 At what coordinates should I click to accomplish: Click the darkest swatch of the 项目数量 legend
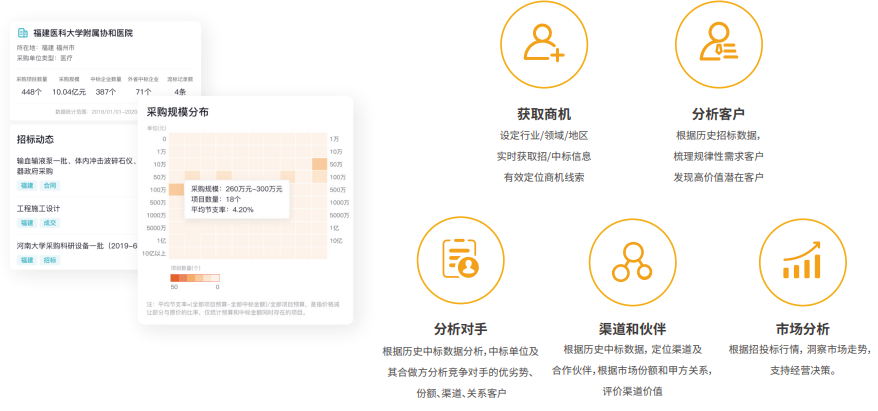point(174,278)
